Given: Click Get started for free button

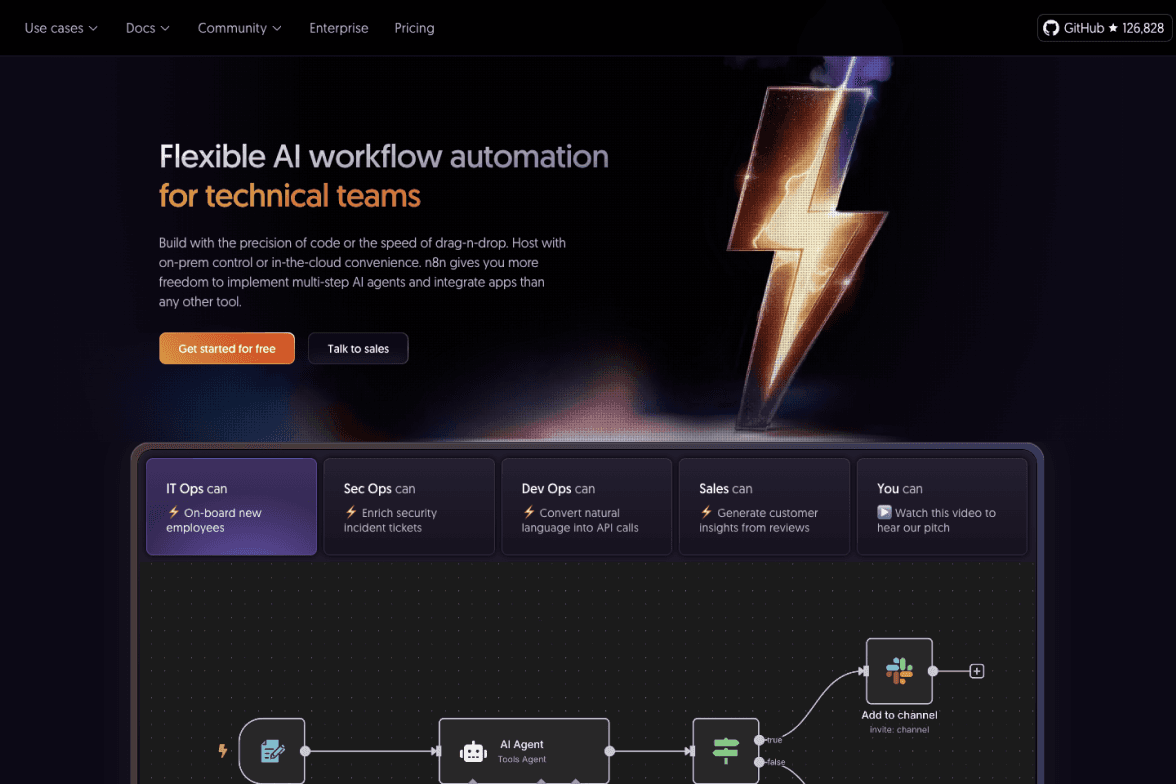Looking at the screenshot, I should (x=226, y=348).
